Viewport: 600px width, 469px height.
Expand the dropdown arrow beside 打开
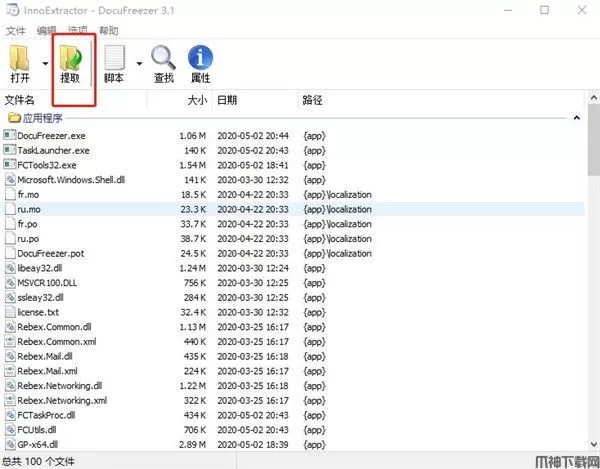[45, 64]
